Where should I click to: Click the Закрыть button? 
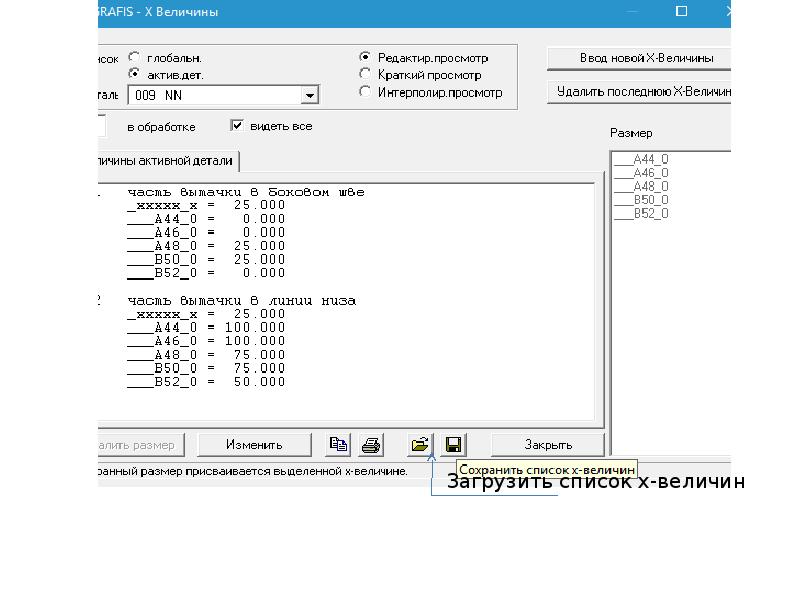point(548,445)
